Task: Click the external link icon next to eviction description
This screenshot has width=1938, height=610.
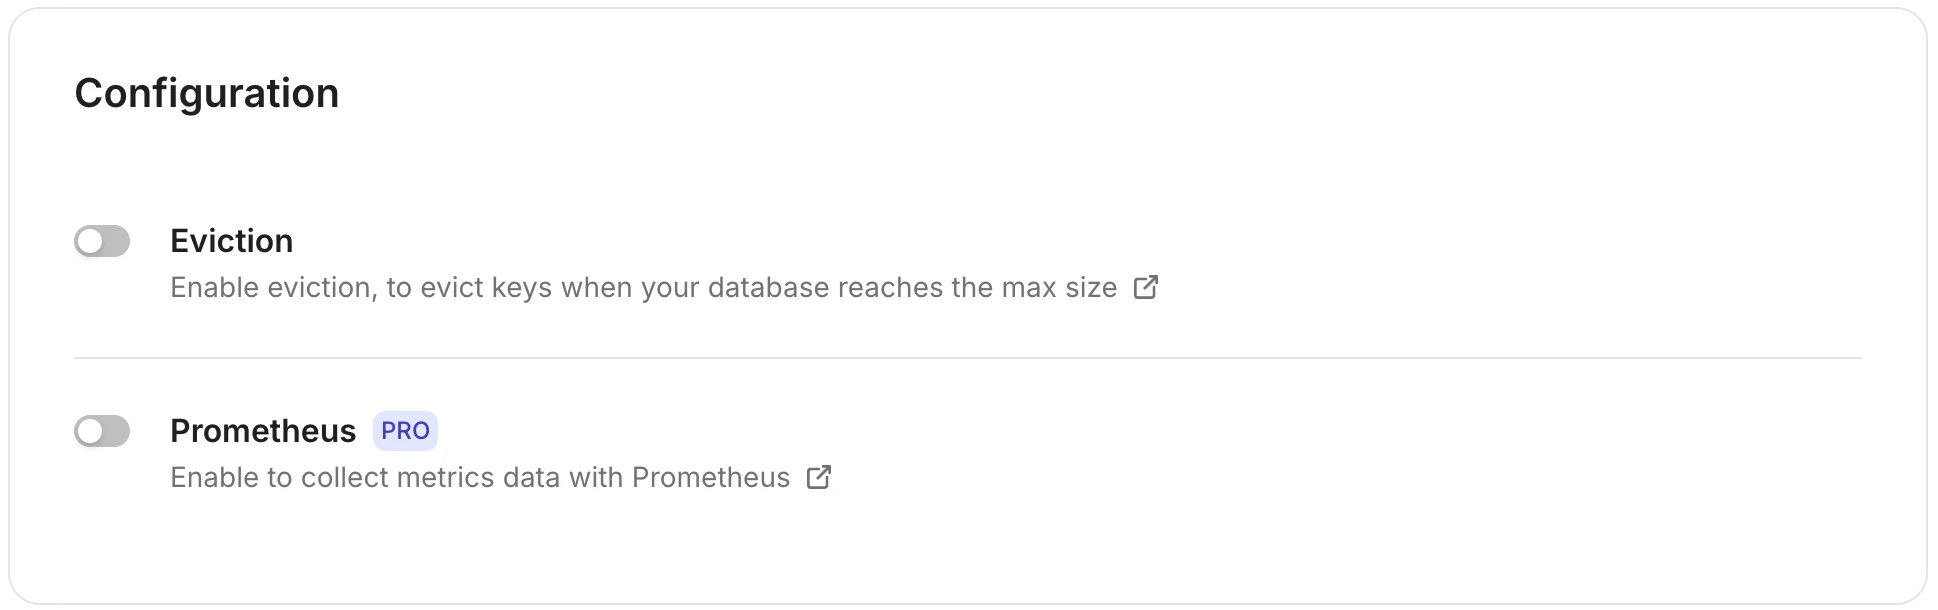Action: click(1147, 287)
